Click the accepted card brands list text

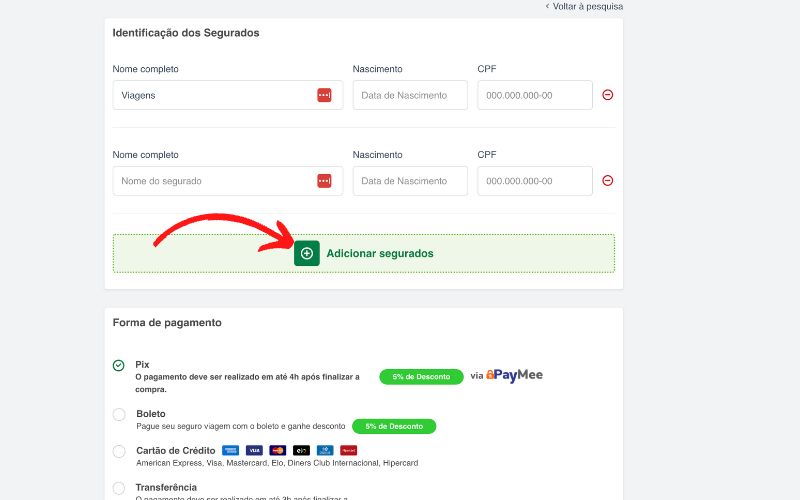coord(277,463)
